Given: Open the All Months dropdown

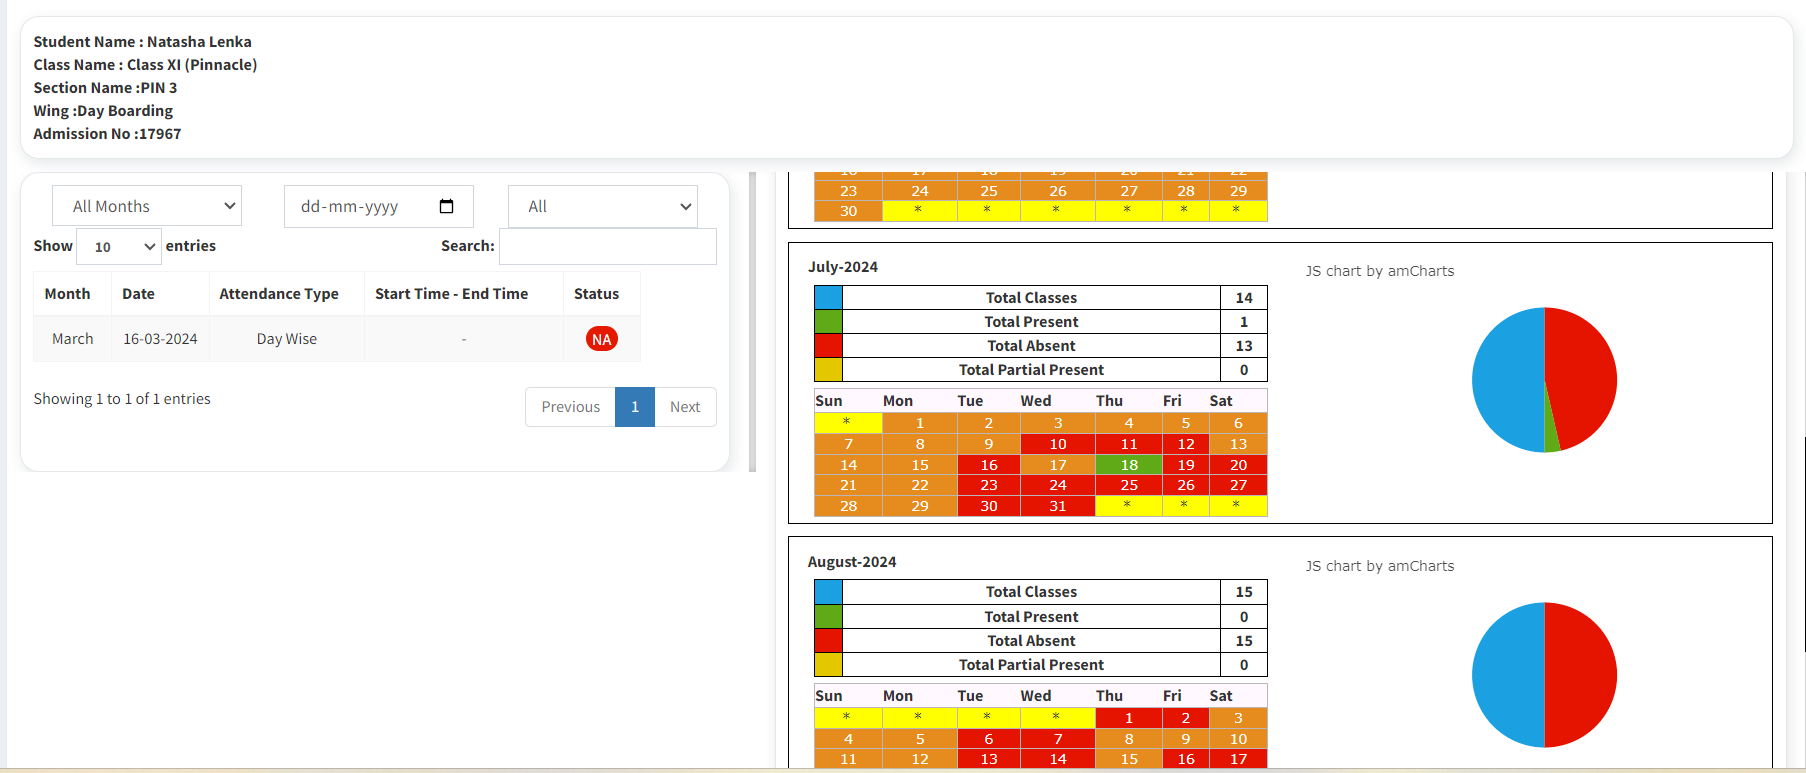Looking at the screenshot, I should pos(147,206).
